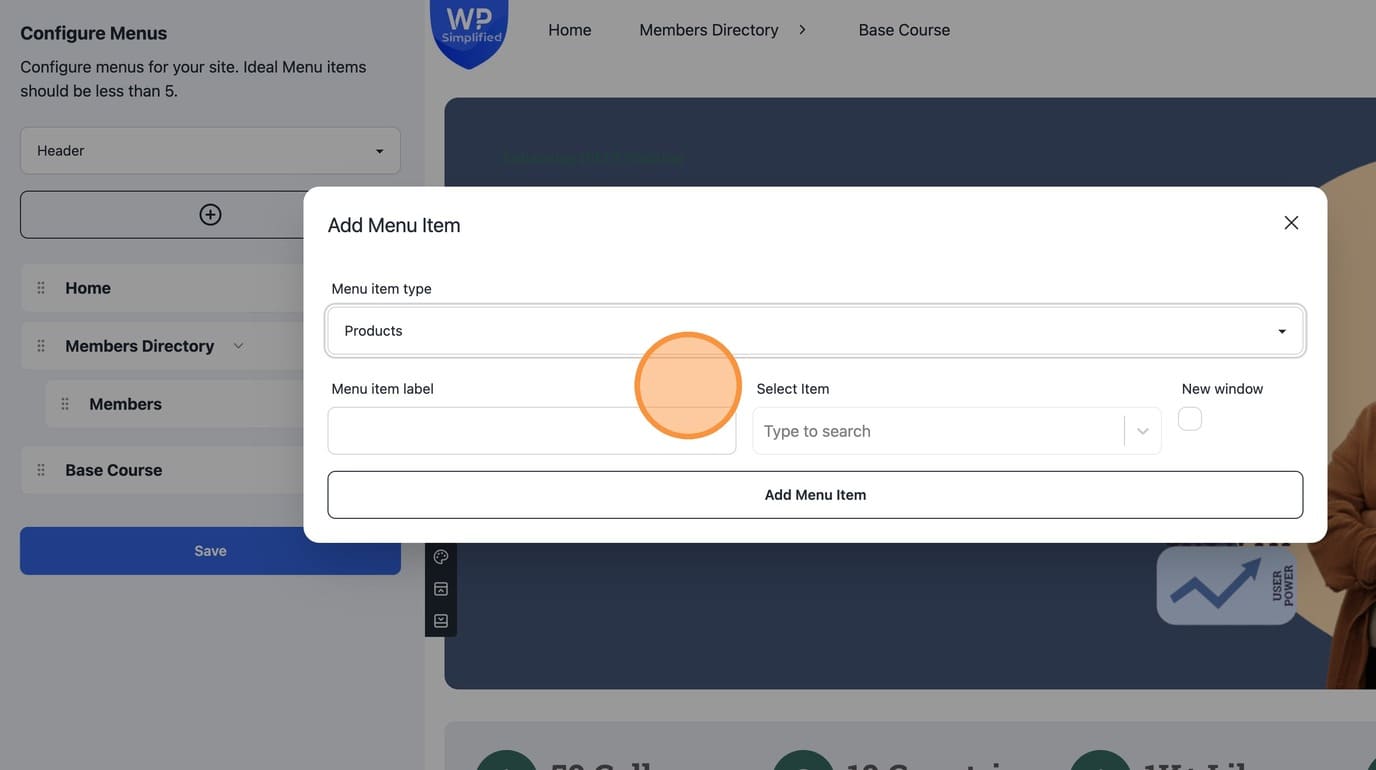The image size is (1376, 770).
Task: Click the Menu item label input field
Action: click(x=532, y=431)
